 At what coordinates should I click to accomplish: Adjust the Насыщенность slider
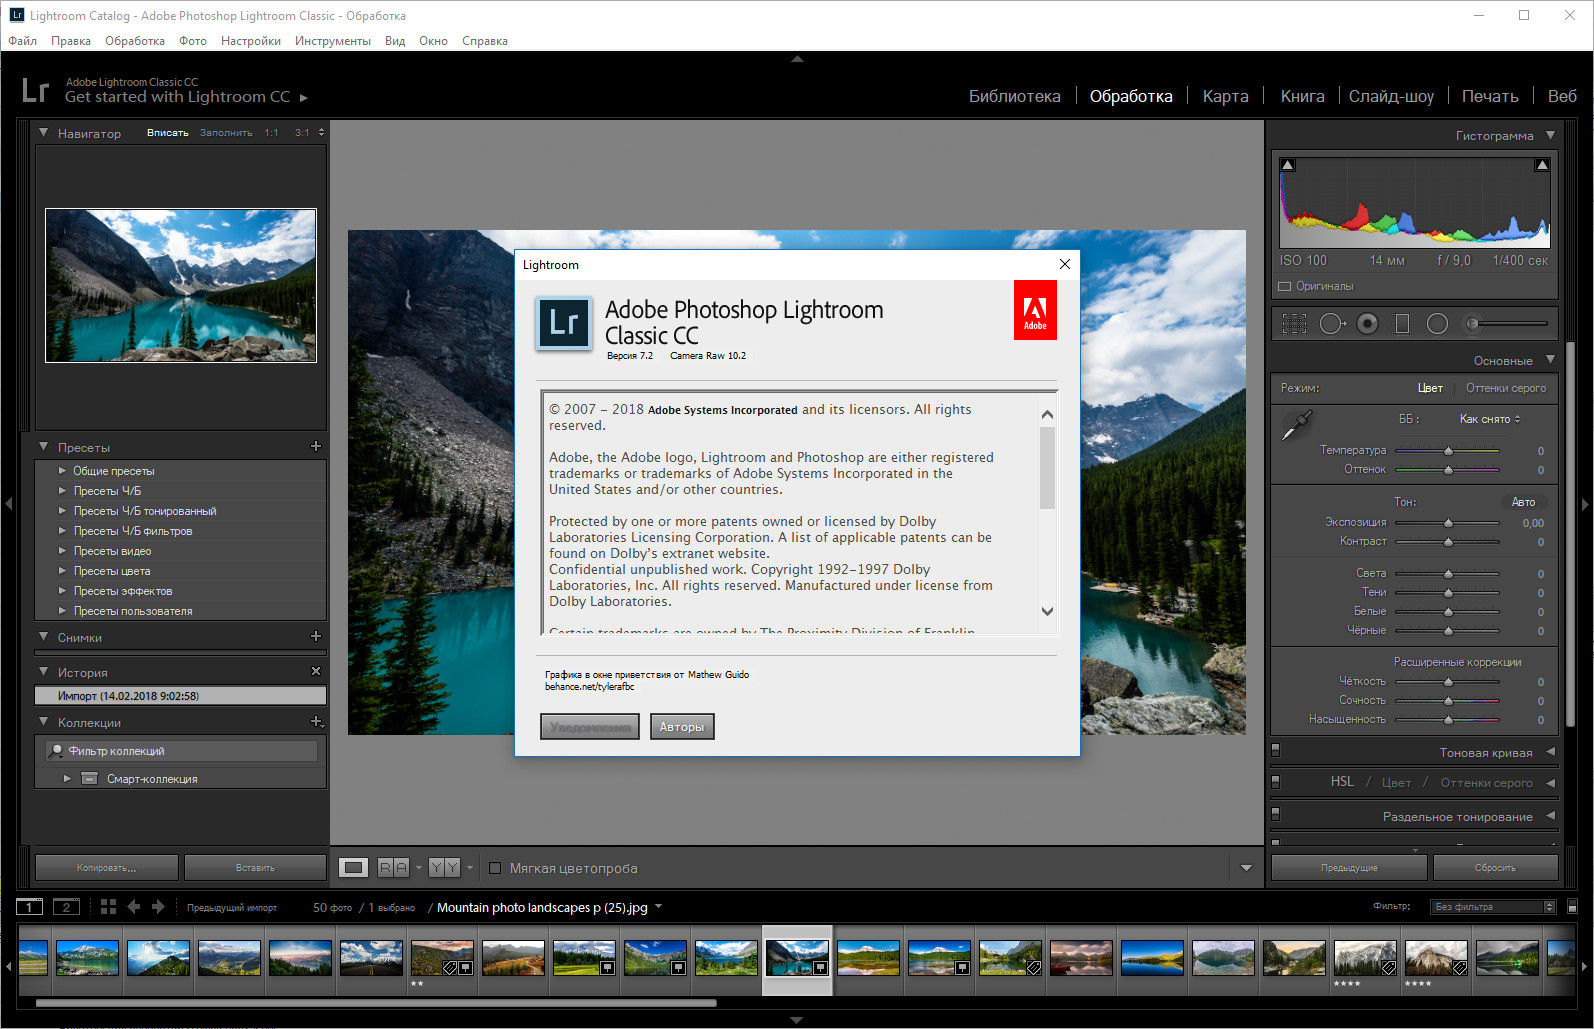pos(1448,720)
